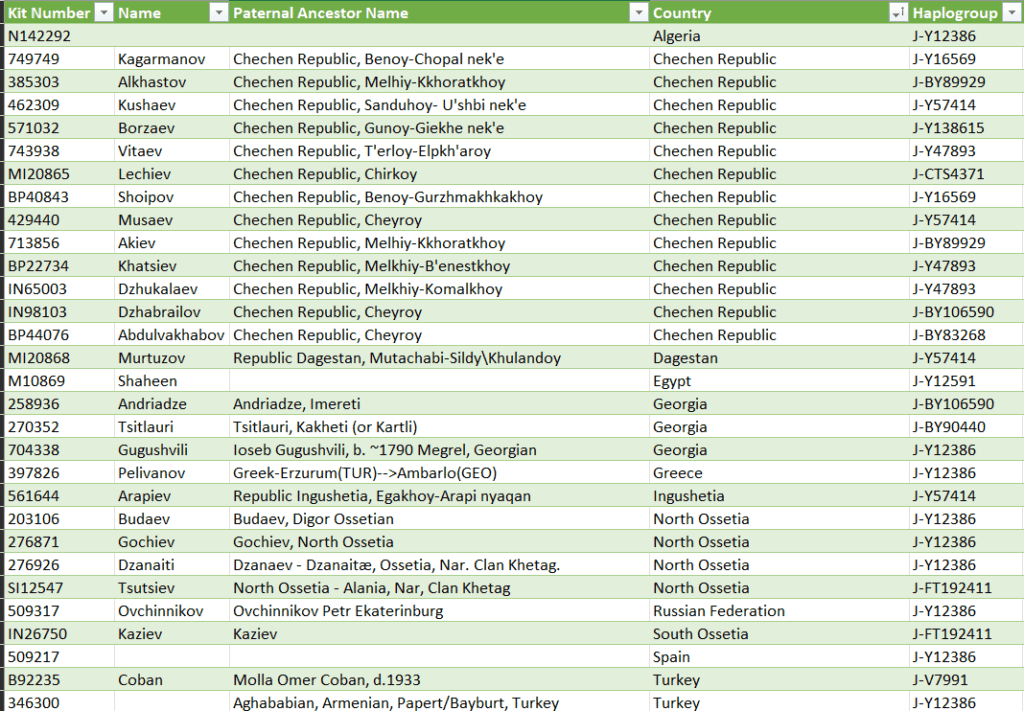Click the Russian Federation country cell
Image resolution: width=1024 pixels, height=711 pixels.
click(719, 611)
